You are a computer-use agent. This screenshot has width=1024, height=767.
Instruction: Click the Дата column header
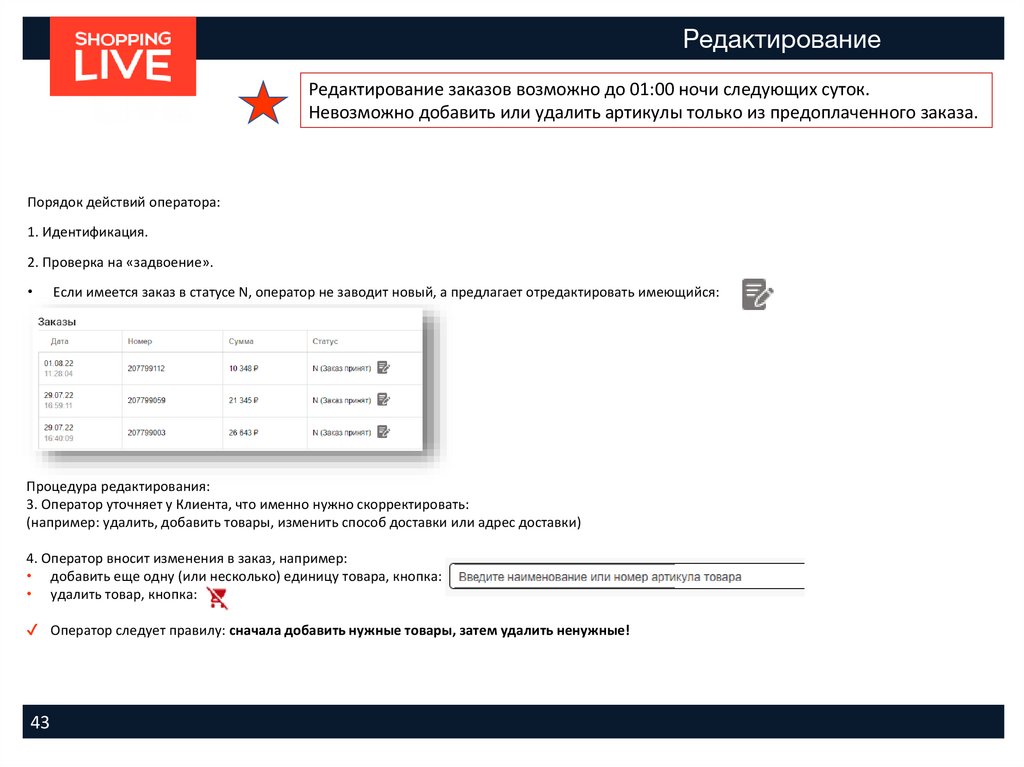59,341
